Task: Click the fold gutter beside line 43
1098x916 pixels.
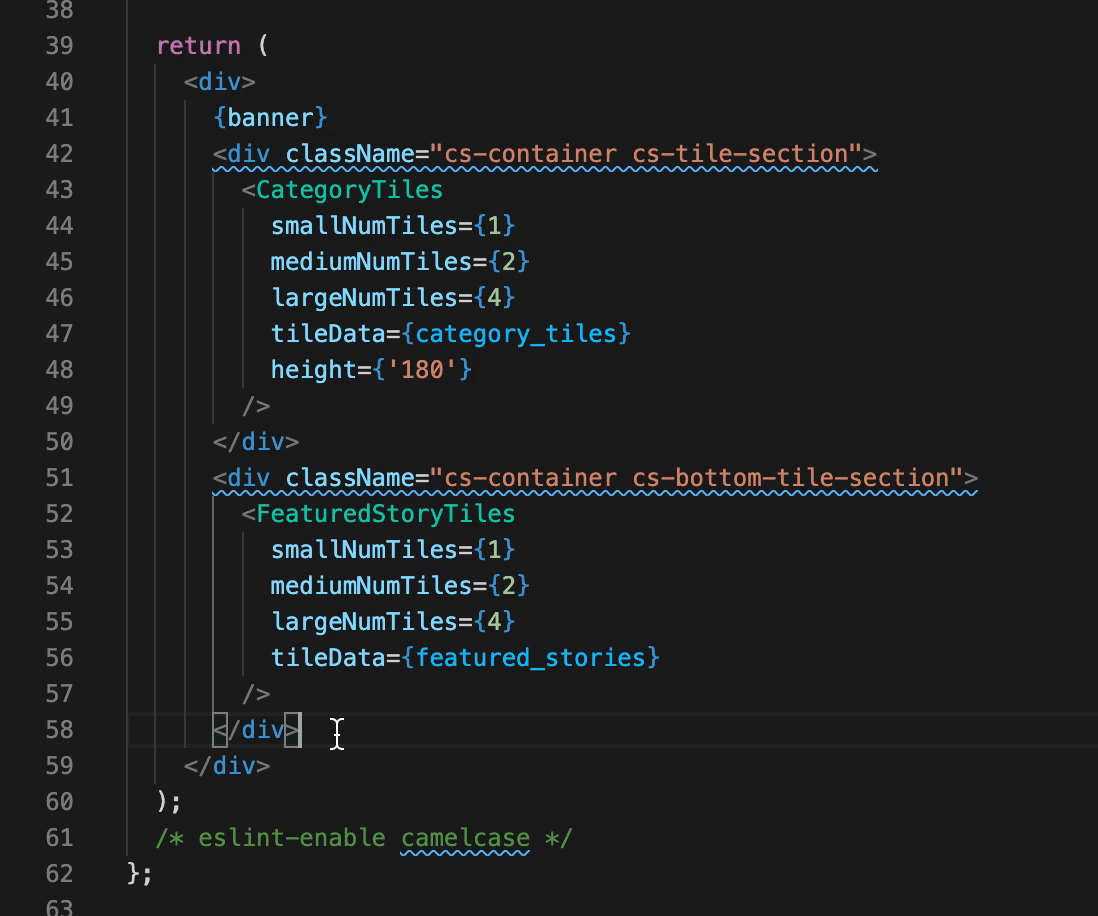Action: 105,190
